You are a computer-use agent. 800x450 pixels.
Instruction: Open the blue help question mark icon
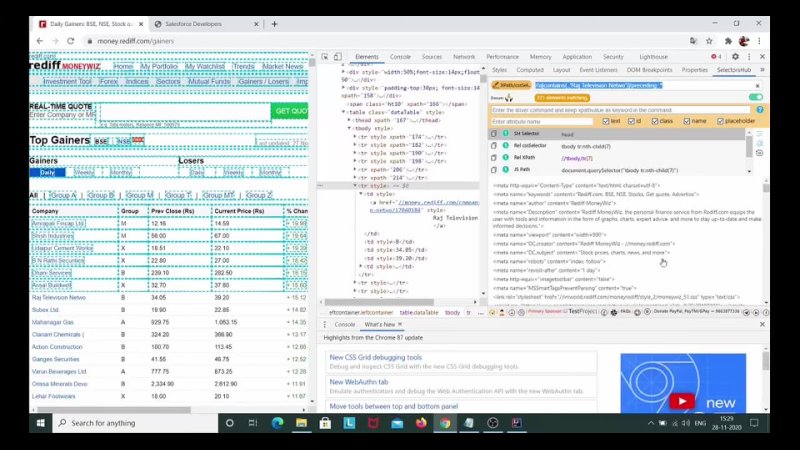coord(760,110)
